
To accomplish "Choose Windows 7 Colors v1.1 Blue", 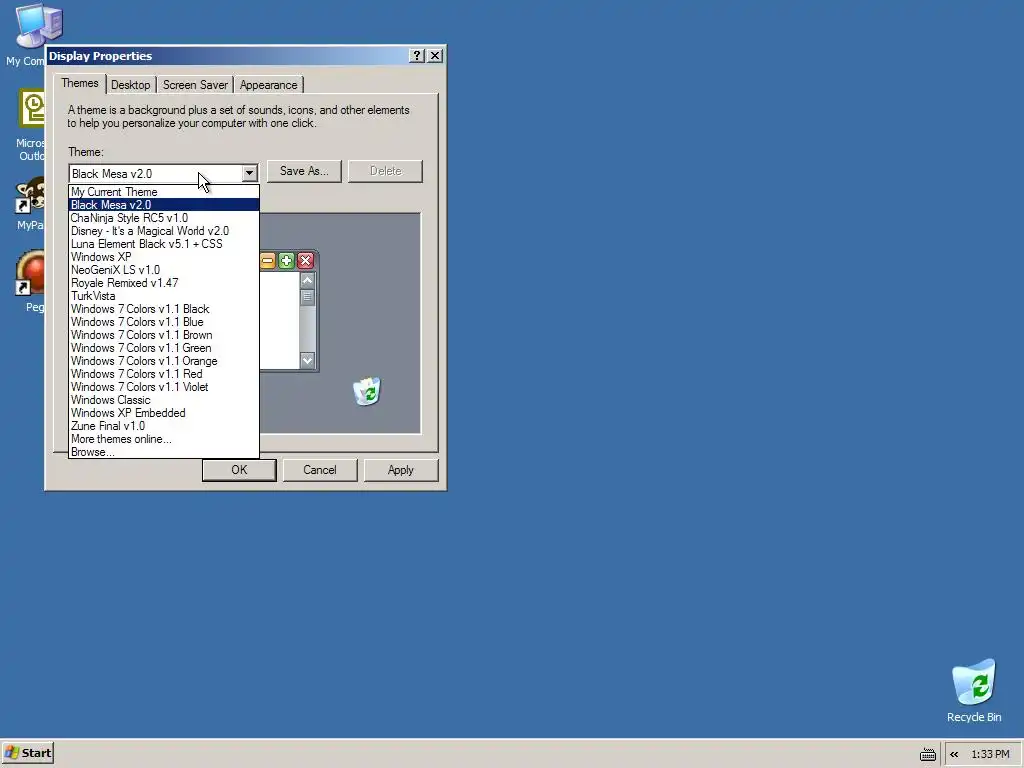I will pyautogui.click(x=164, y=322).
